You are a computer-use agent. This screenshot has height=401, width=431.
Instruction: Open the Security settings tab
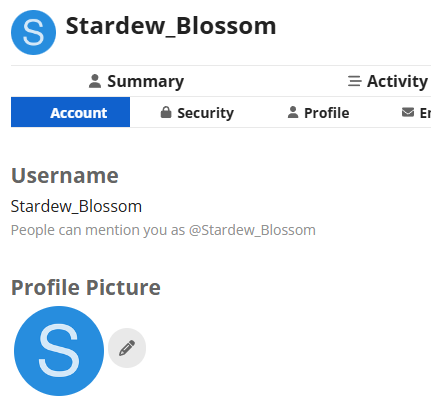(x=197, y=113)
